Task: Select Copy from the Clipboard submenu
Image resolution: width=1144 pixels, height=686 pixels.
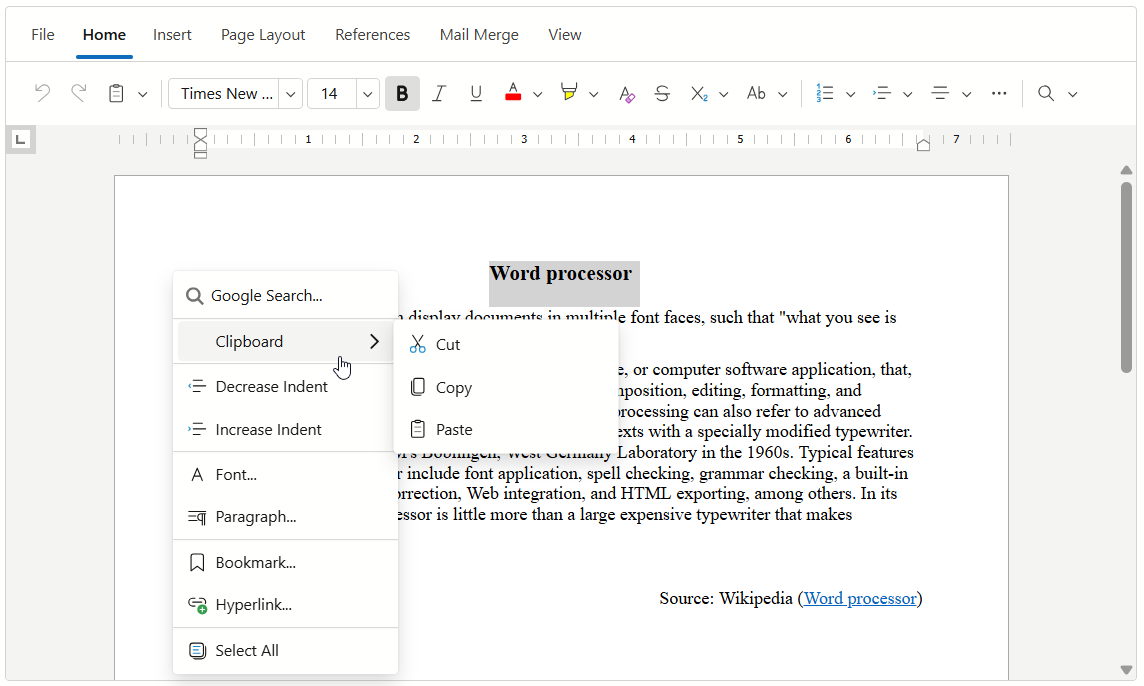Action: coord(452,387)
